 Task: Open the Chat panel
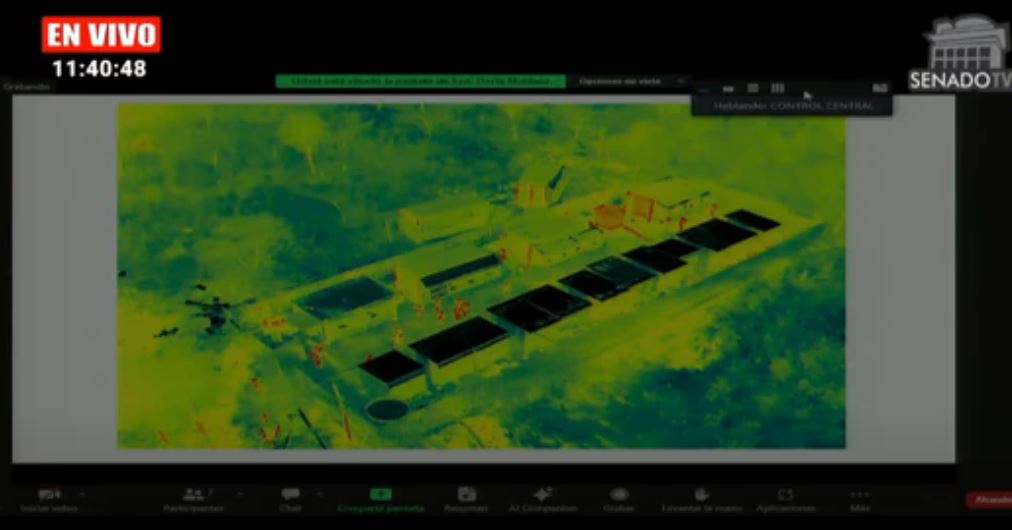(x=290, y=500)
